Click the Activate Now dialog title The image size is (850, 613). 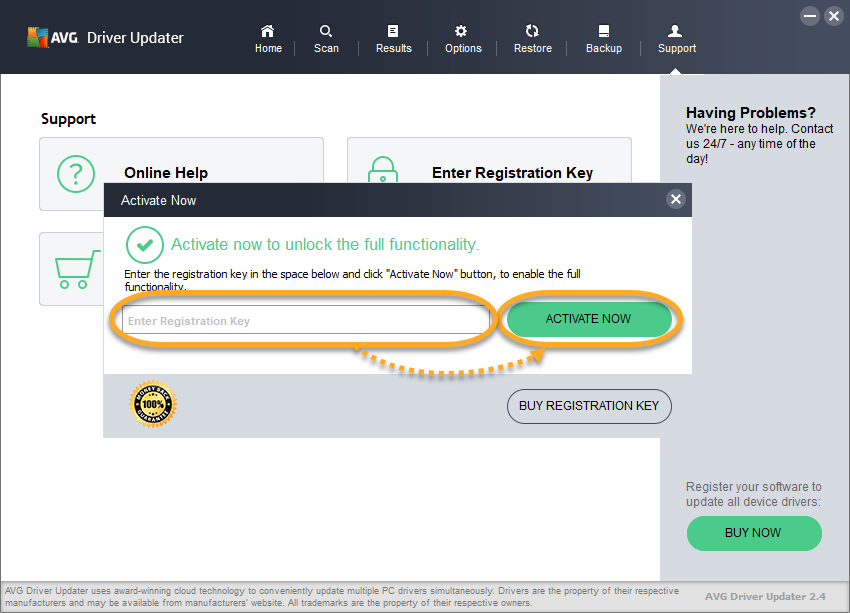click(x=158, y=201)
